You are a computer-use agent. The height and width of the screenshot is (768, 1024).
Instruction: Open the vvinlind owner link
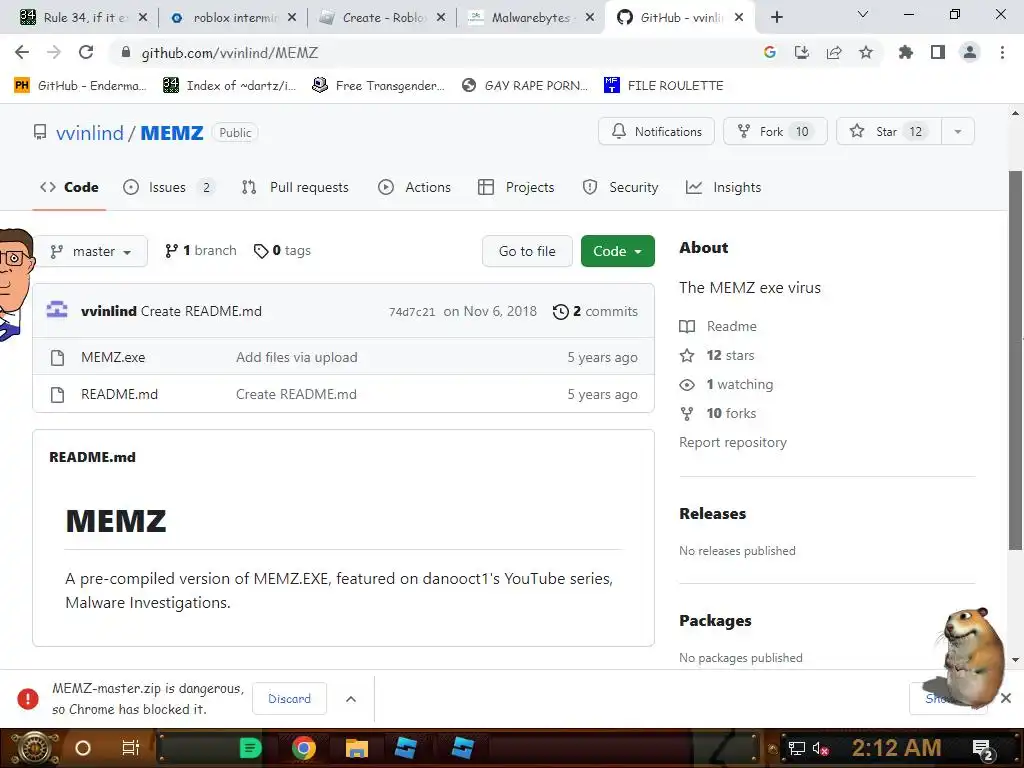[89, 133]
